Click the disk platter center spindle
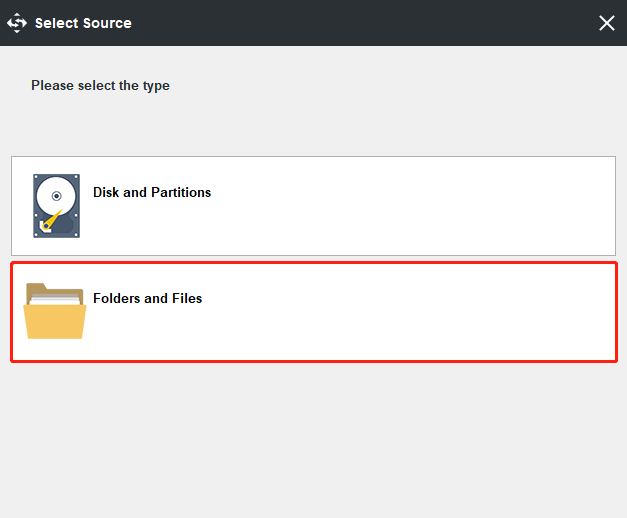Image resolution: width=627 pixels, height=518 pixels. point(56,196)
